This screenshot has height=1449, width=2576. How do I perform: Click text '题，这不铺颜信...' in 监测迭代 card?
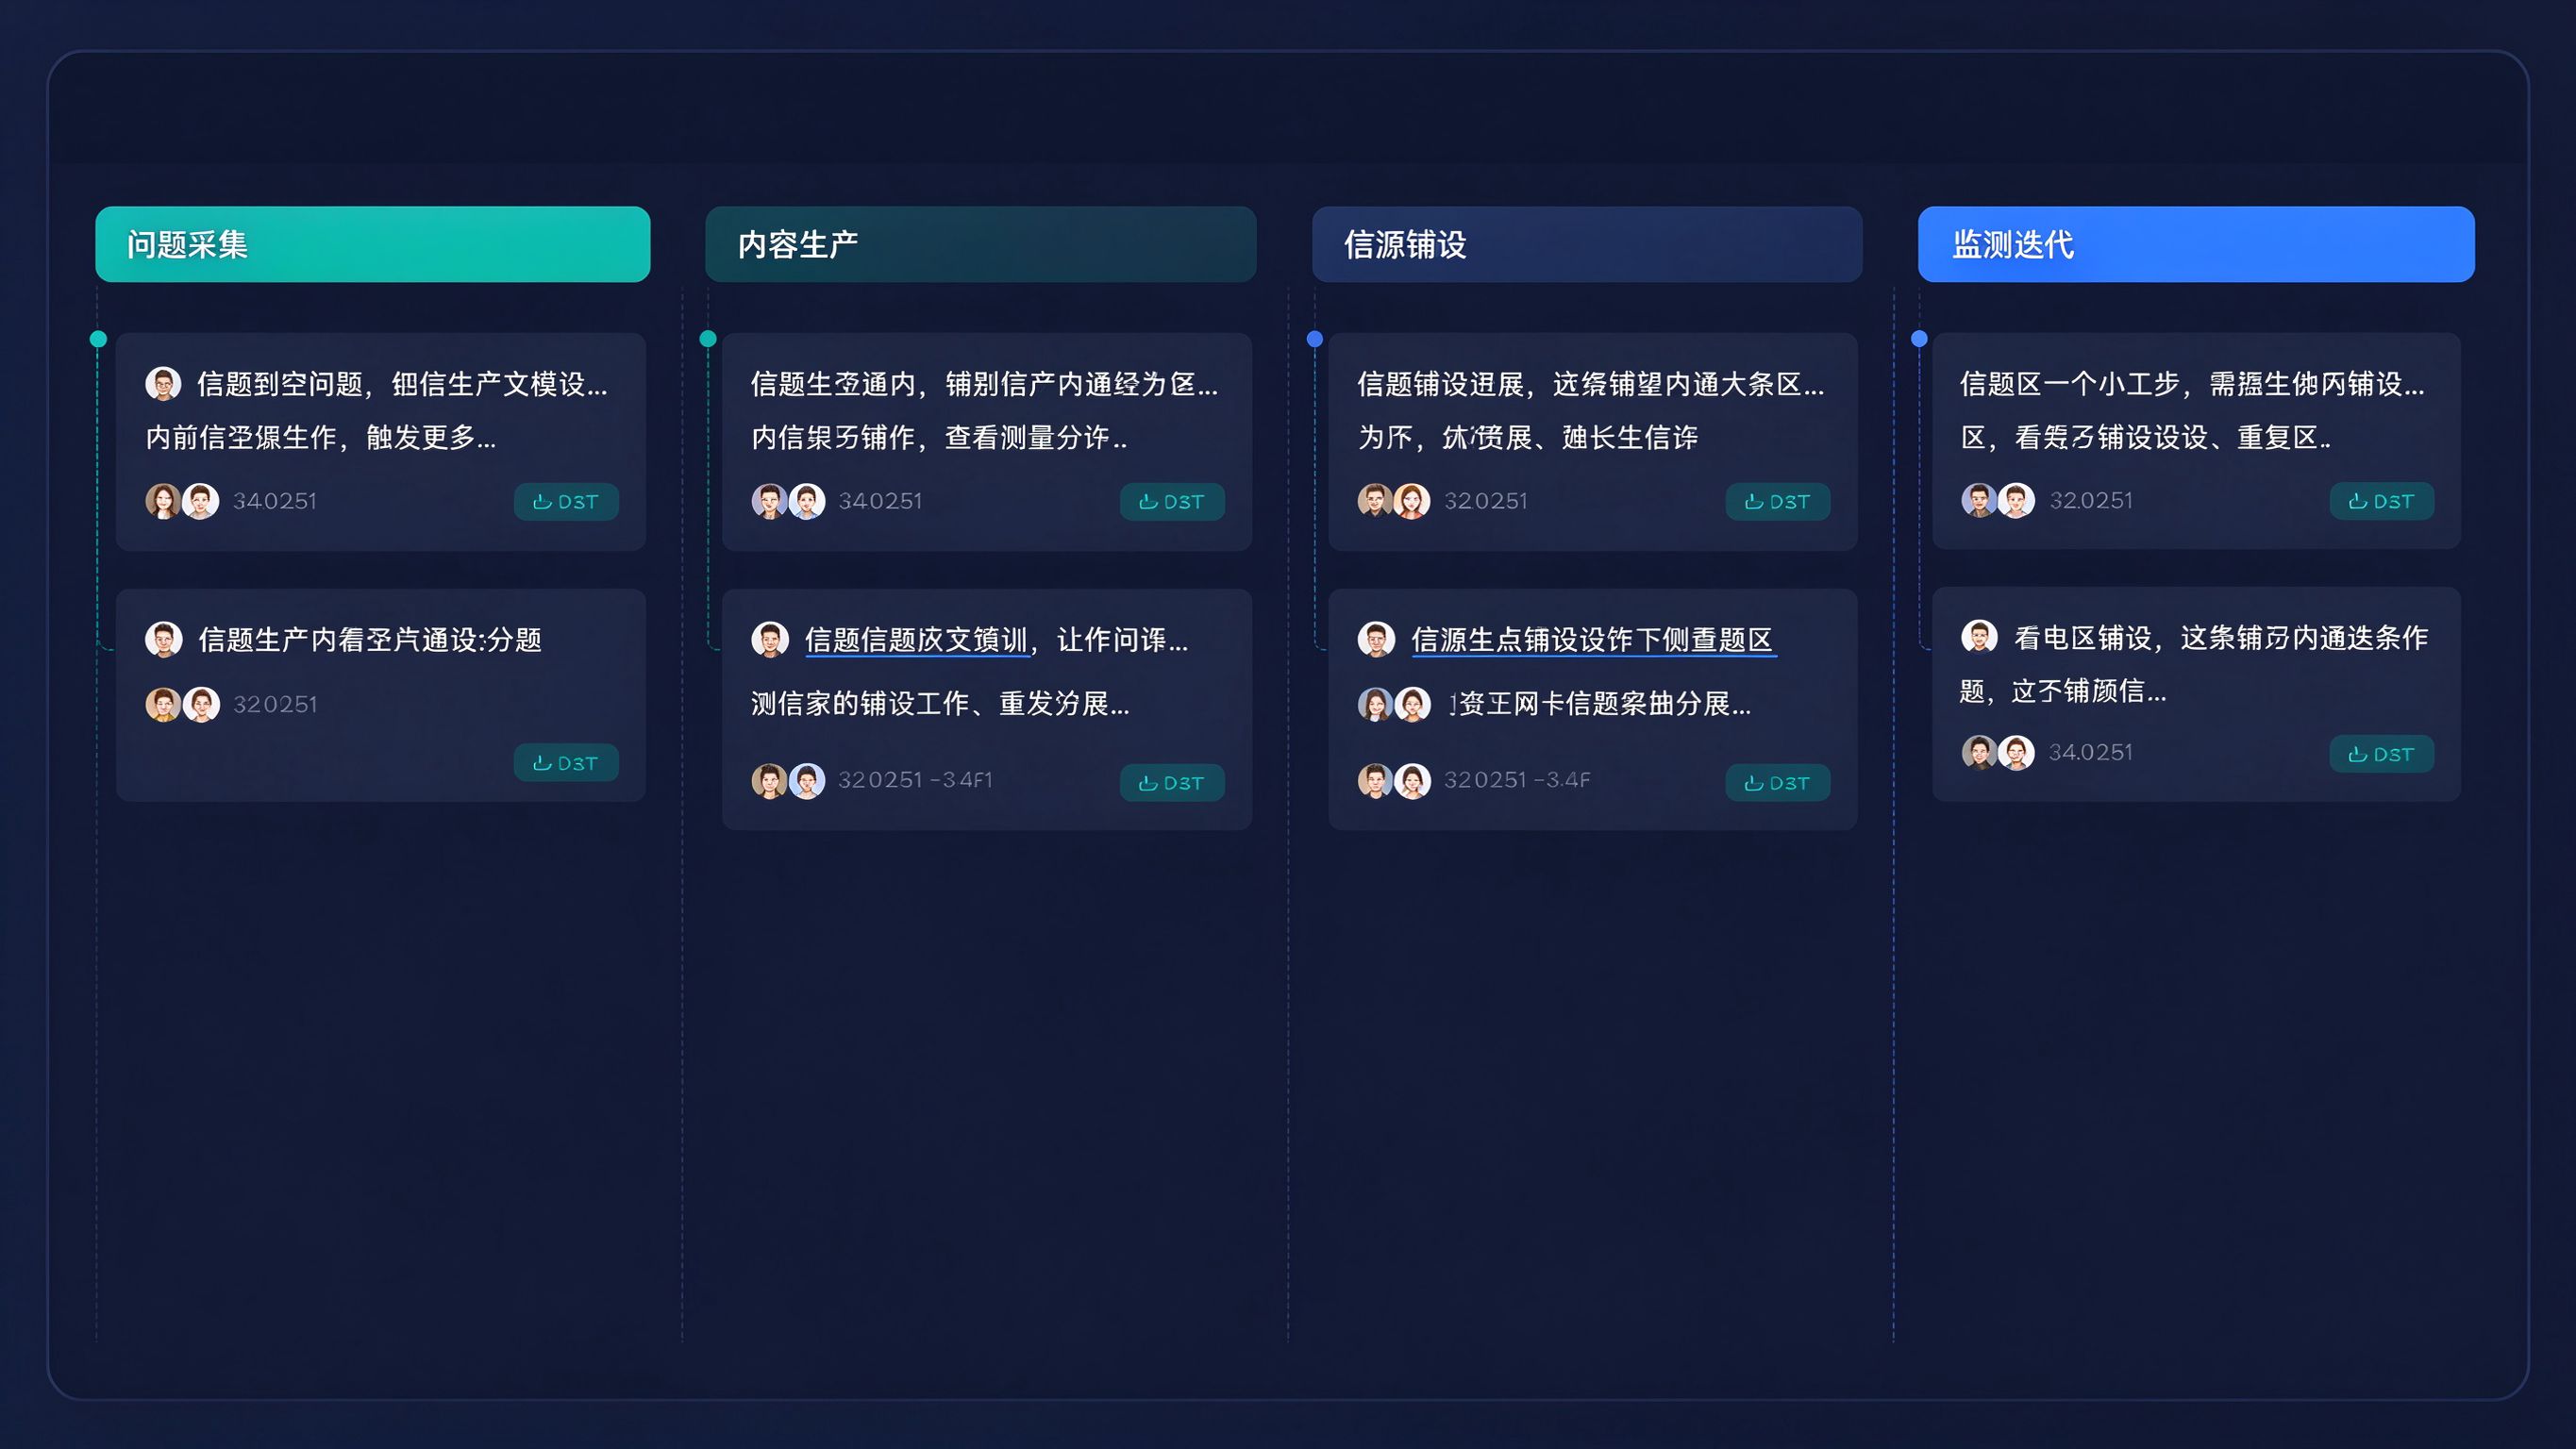[x=2063, y=691]
